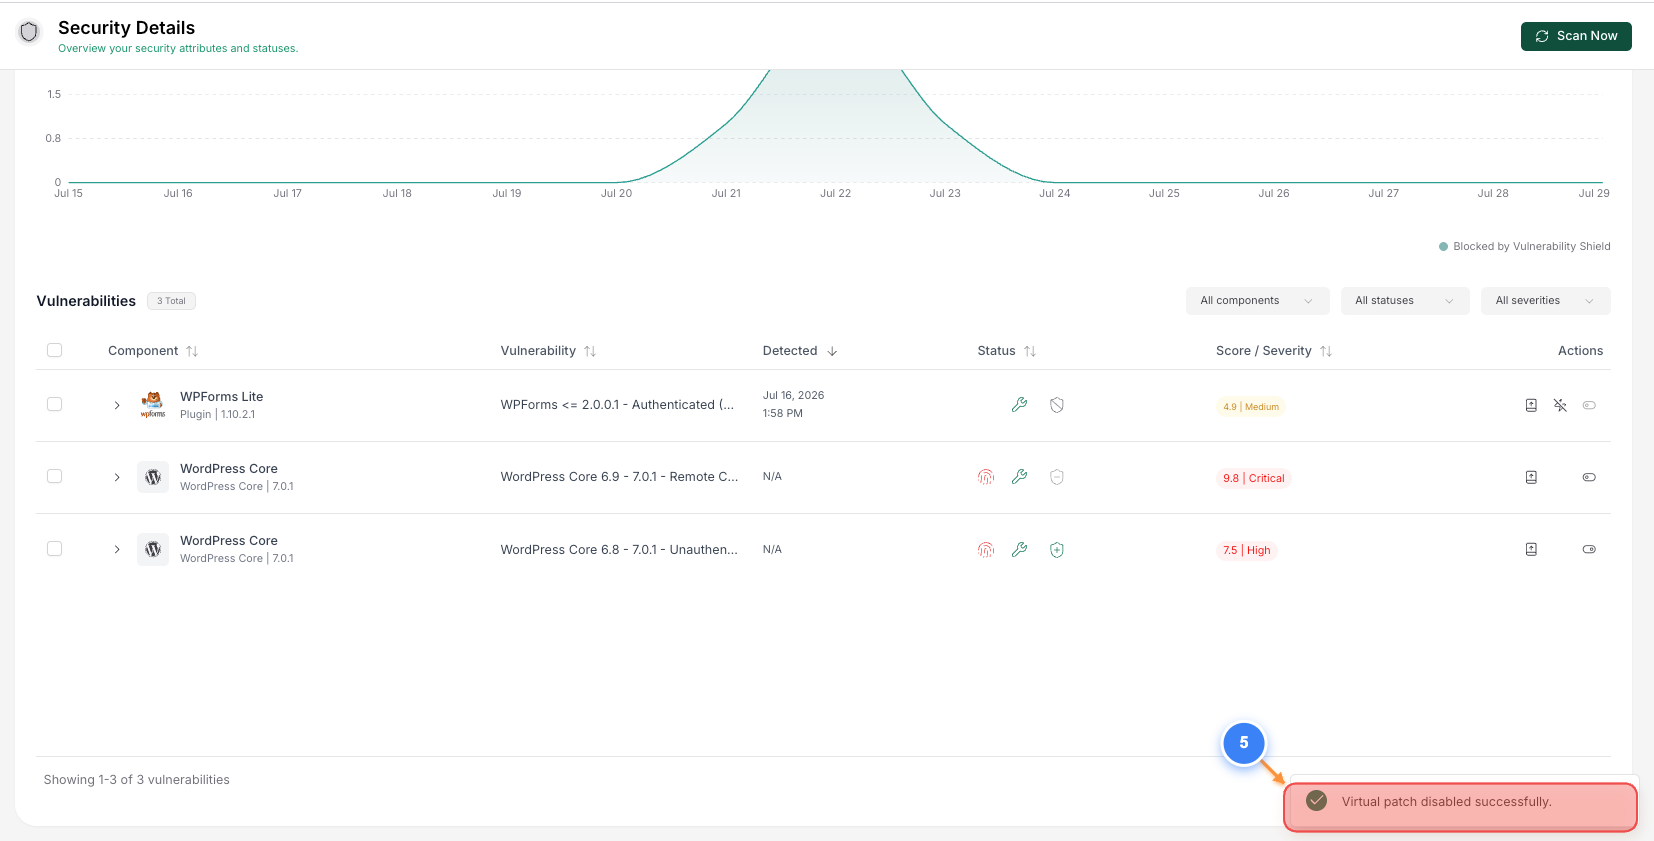Click the Detected column header

click(x=790, y=351)
